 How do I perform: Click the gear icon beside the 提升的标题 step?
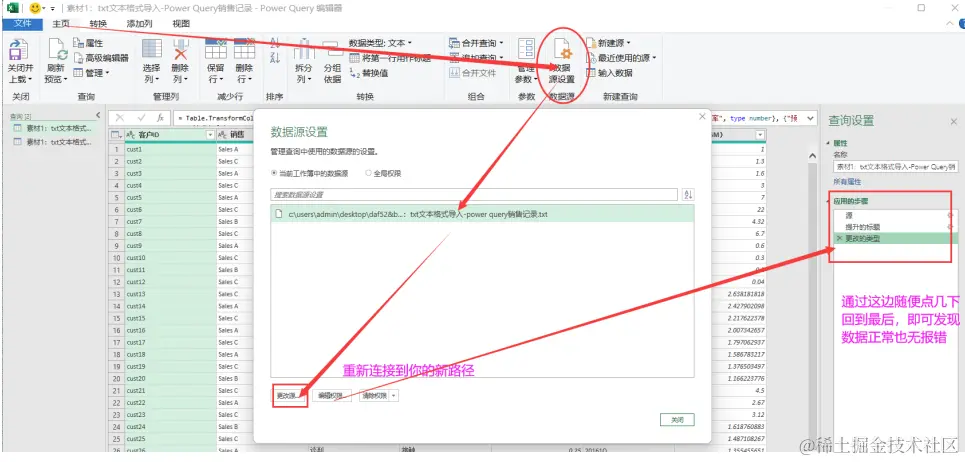point(949,227)
